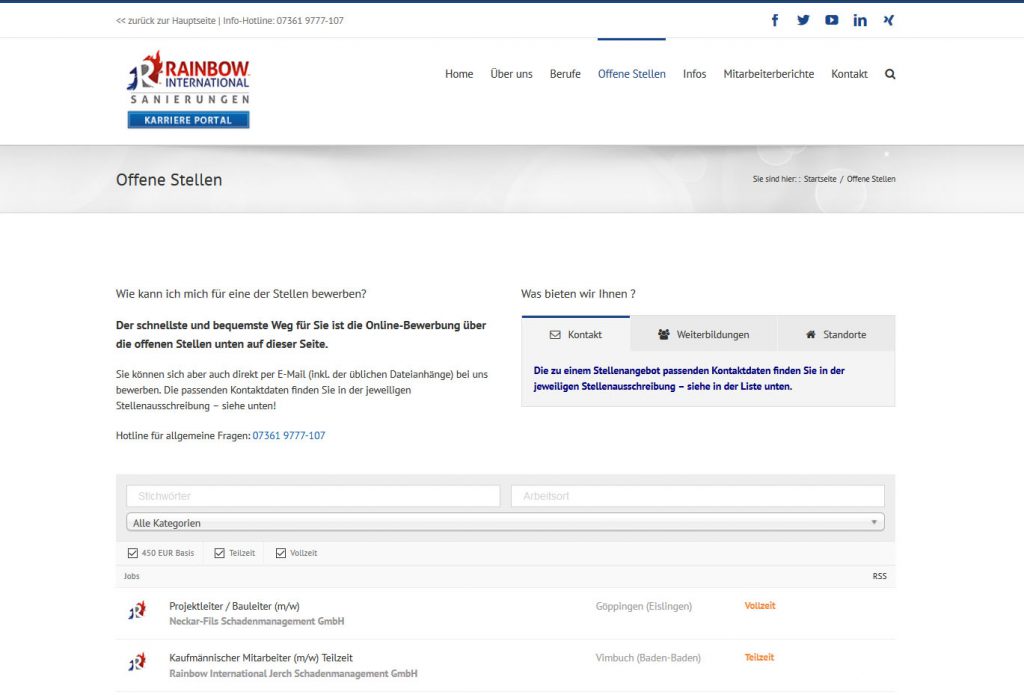
Task: Click the hotline number 07361 9777-107 link
Action: point(289,436)
